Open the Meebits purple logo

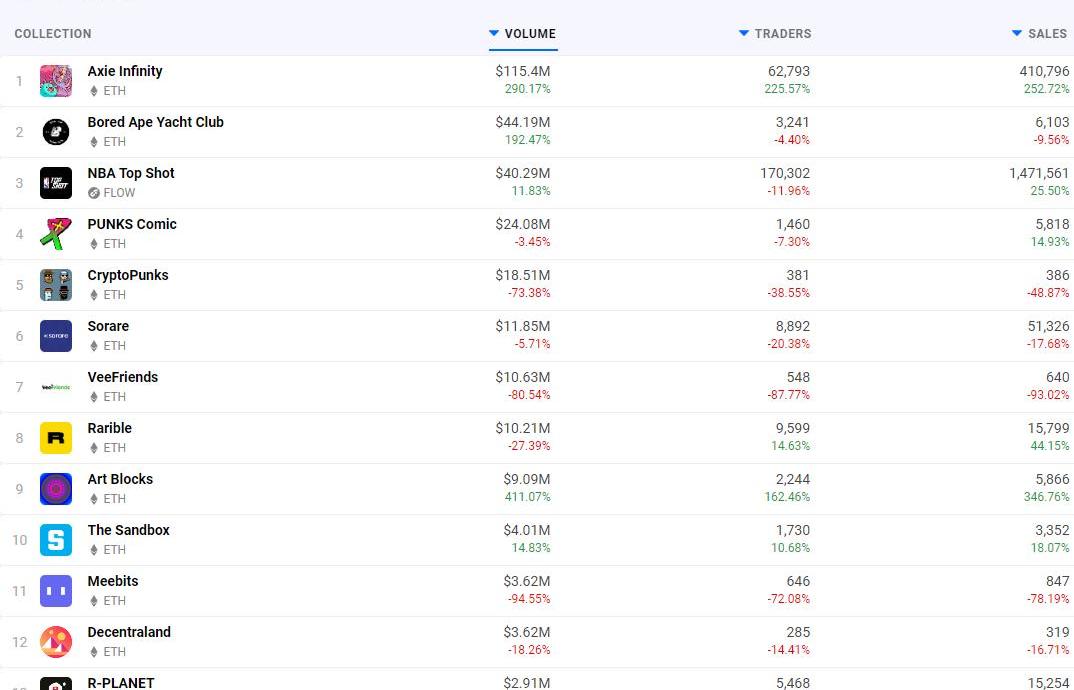(x=55, y=591)
